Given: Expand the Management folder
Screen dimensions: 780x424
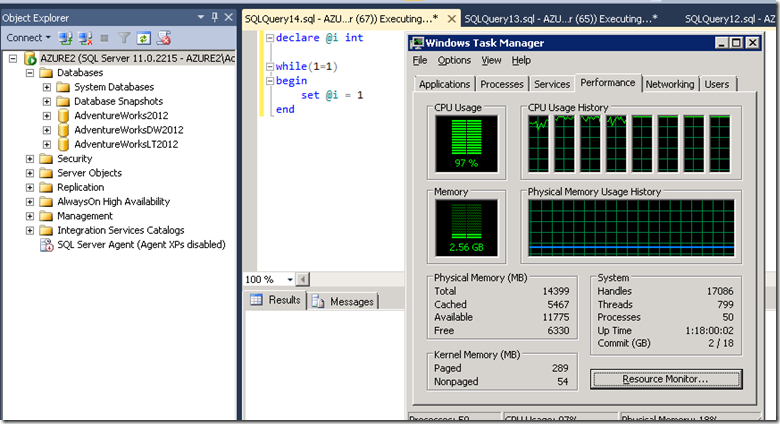Looking at the screenshot, I should tap(30, 216).
